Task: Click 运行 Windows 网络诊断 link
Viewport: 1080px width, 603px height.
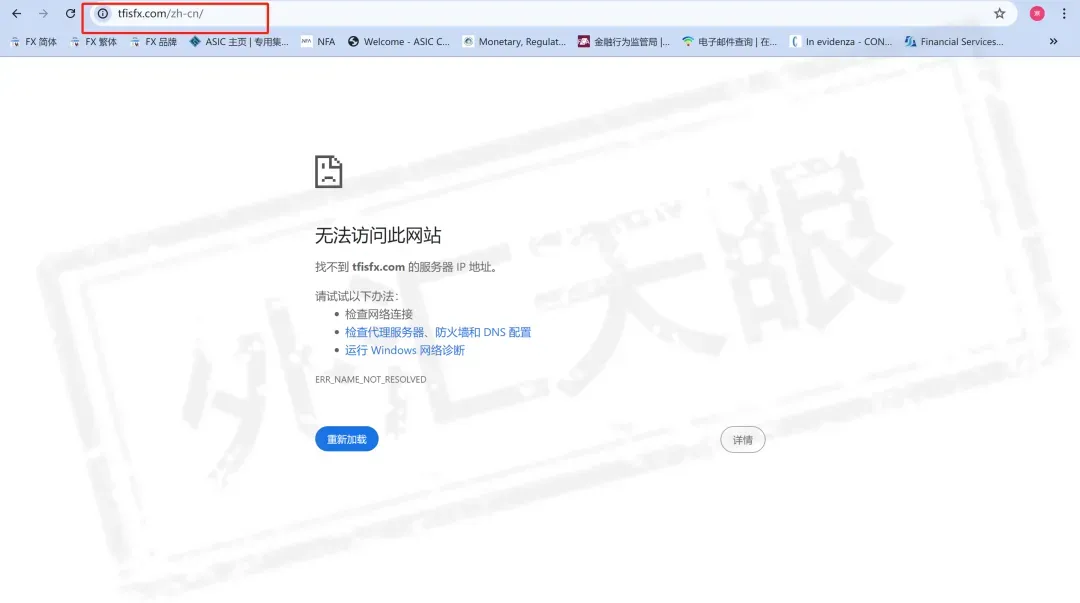Action: pyautogui.click(x=404, y=350)
